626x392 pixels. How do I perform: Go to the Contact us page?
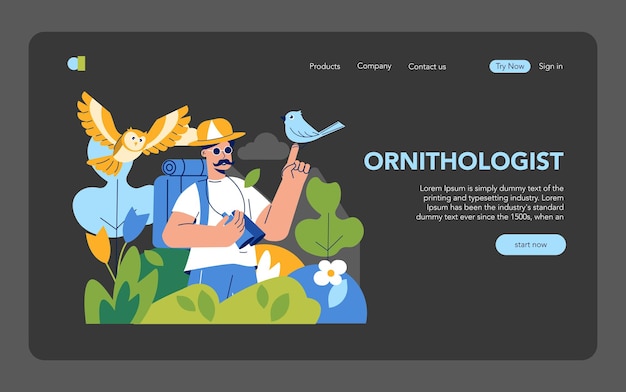(427, 67)
